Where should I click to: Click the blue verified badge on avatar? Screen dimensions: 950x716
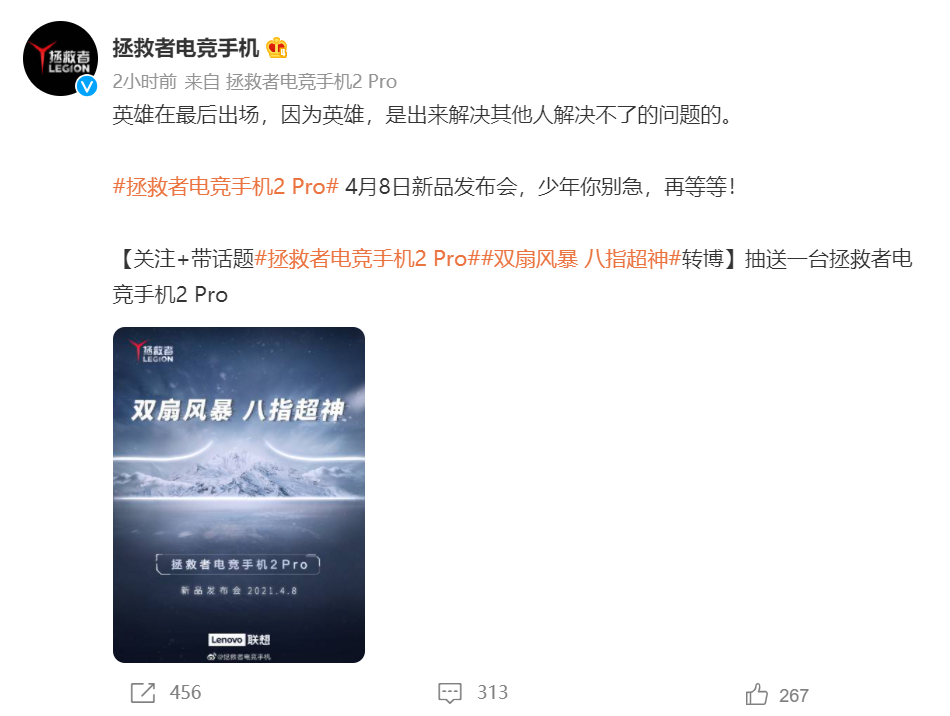[x=87, y=86]
